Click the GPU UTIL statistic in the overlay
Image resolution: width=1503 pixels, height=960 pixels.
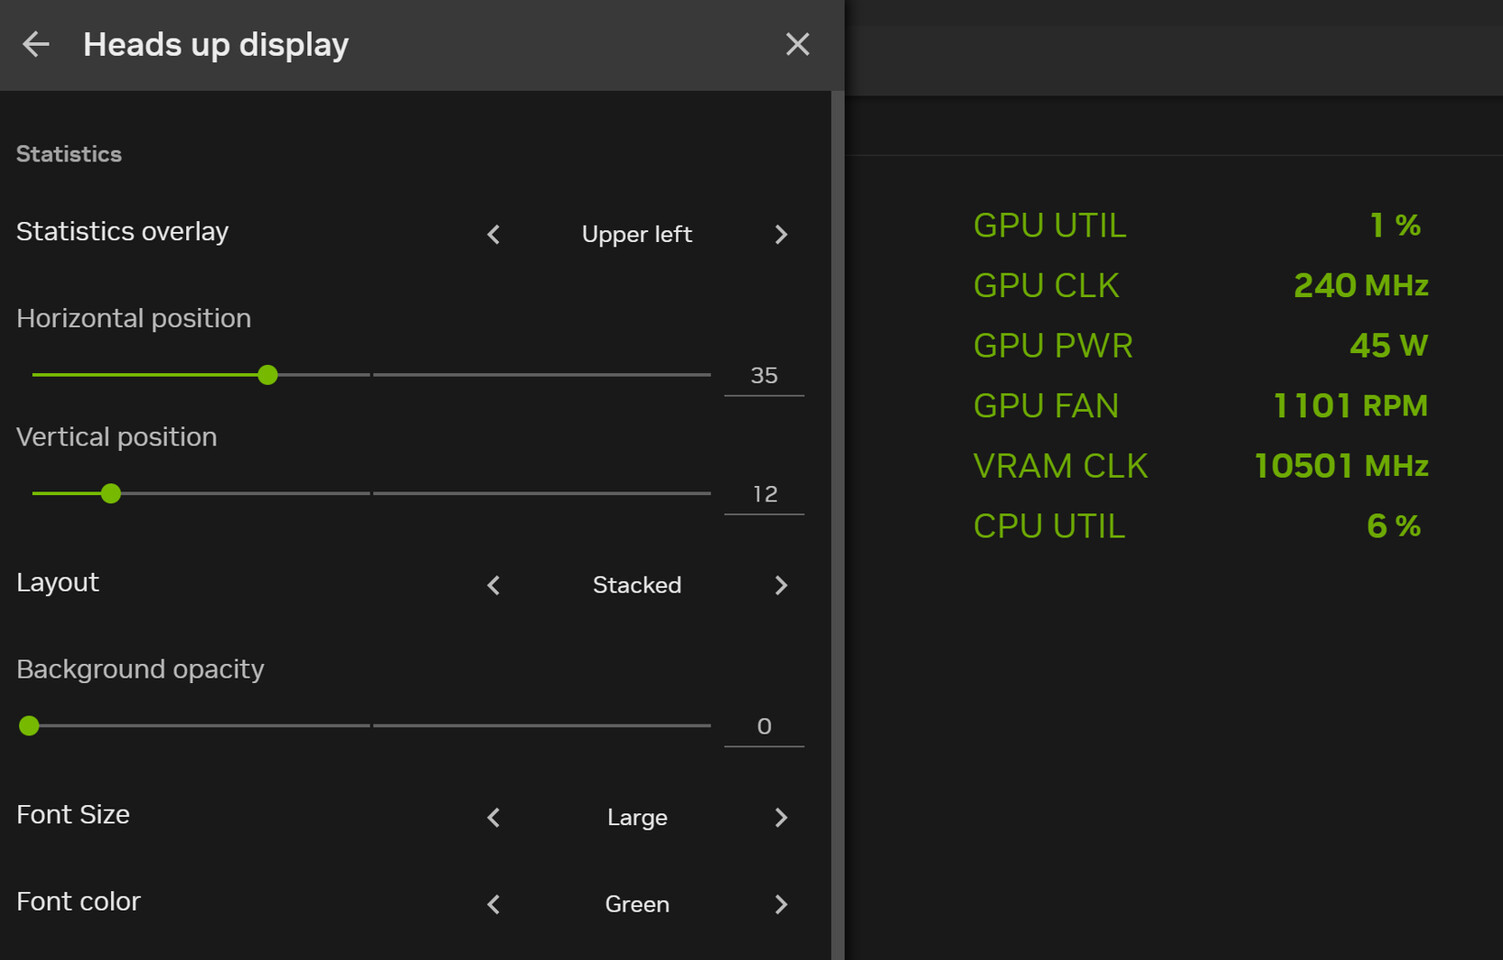(x=1049, y=225)
